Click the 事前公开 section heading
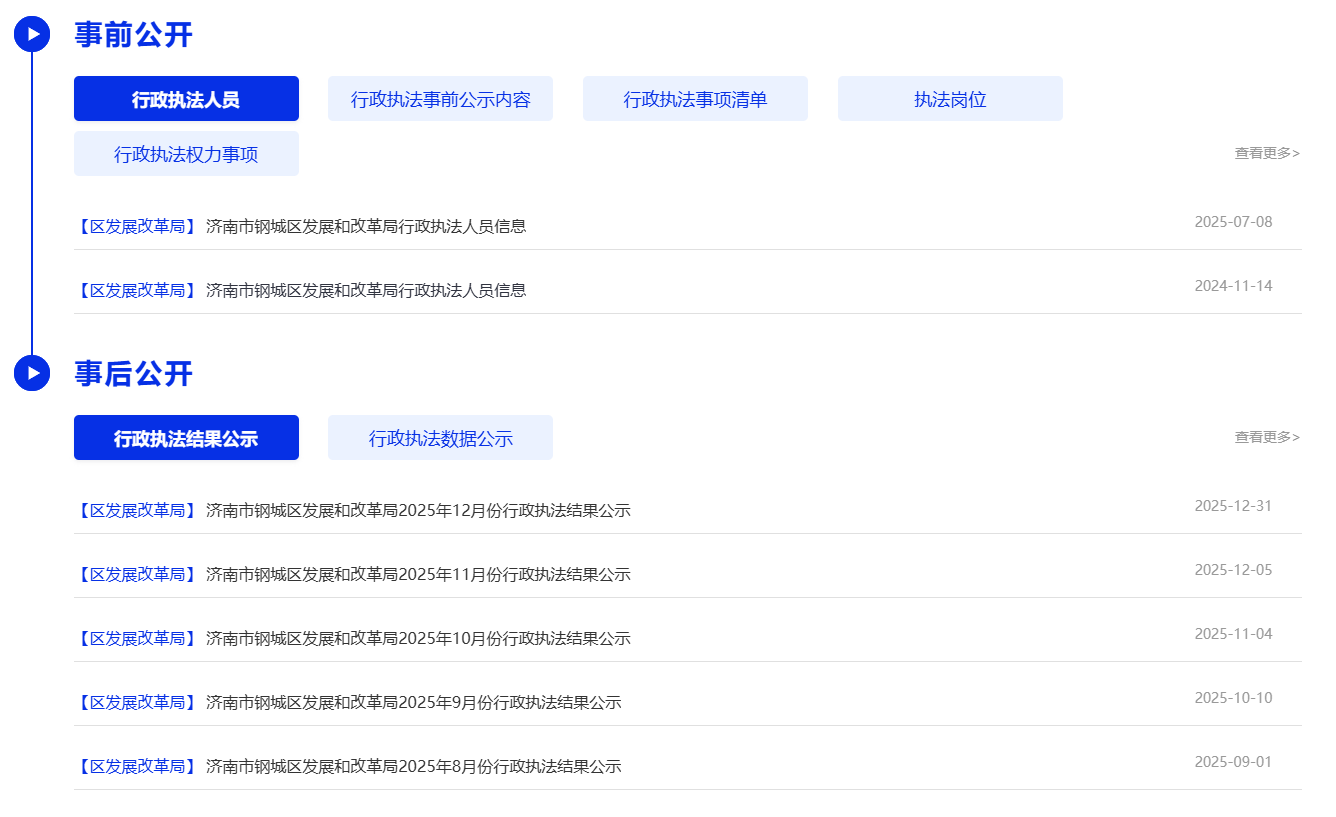 click(x=133, y=35)
